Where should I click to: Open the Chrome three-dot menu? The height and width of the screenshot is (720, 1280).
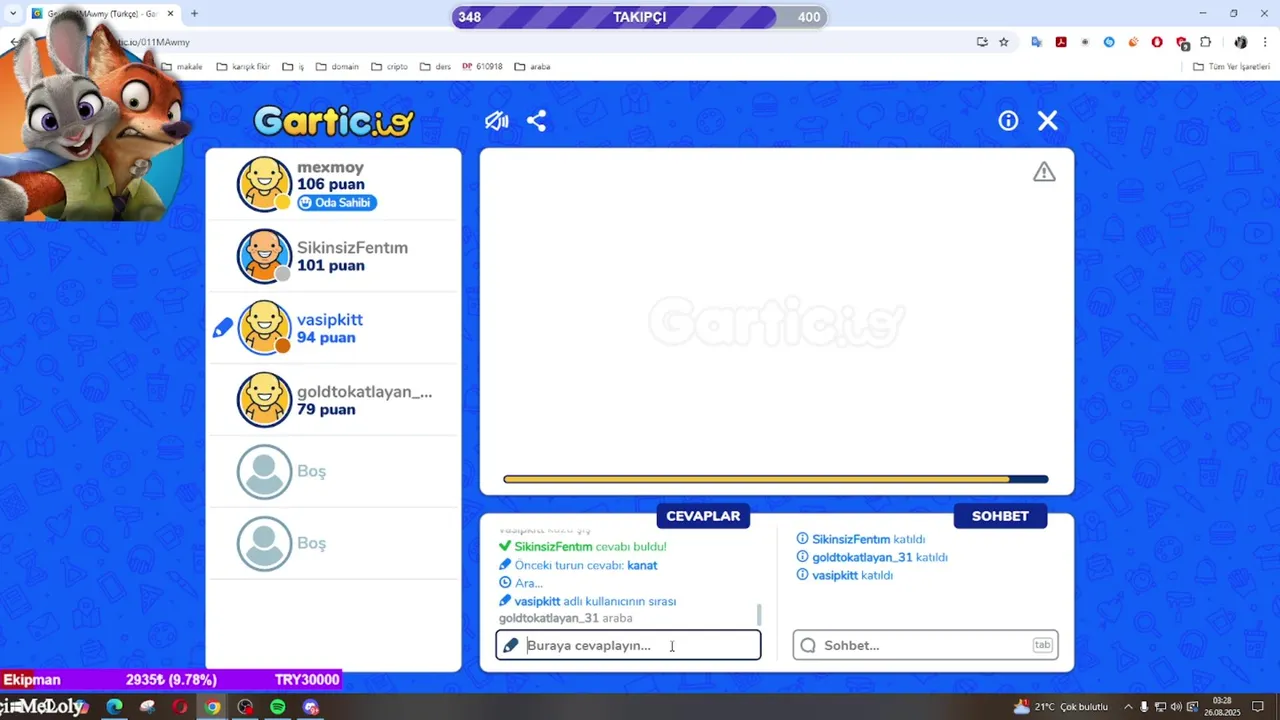click(x=1265, y=42)
